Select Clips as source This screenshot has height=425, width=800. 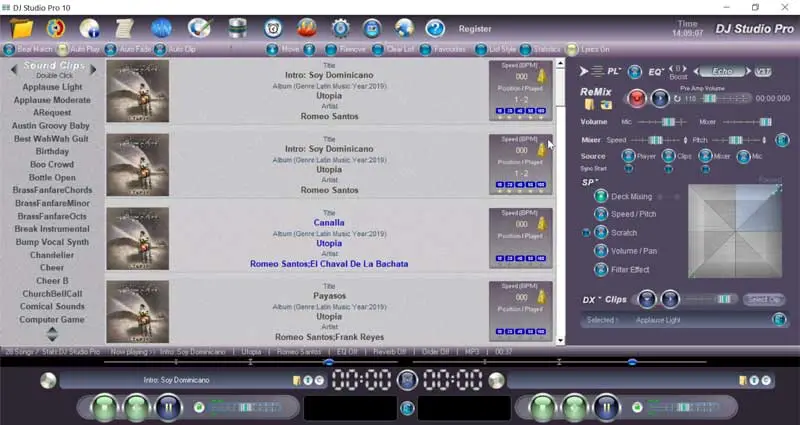pos(668,156)
